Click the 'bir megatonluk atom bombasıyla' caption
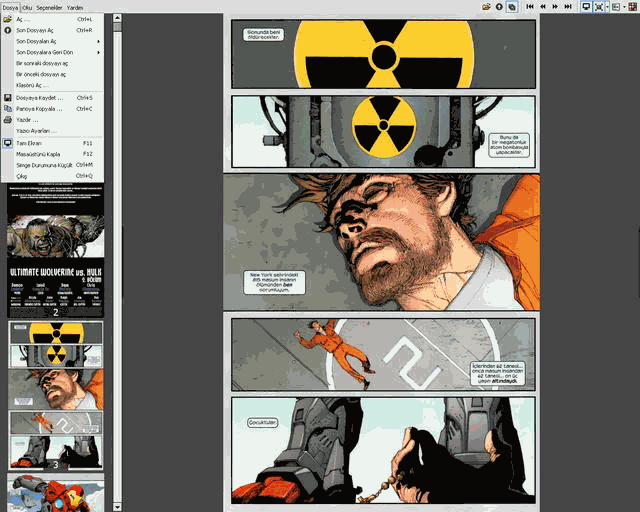The height and width of the screenshot is (512, 640). [x=509, y=145]
